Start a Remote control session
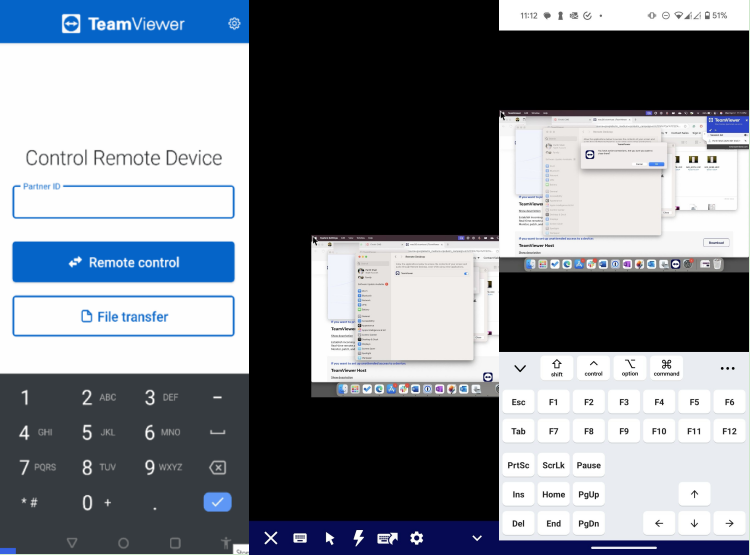Image resolution: width=750 pixels, height=555 pixels. click(x=123, y=262)
